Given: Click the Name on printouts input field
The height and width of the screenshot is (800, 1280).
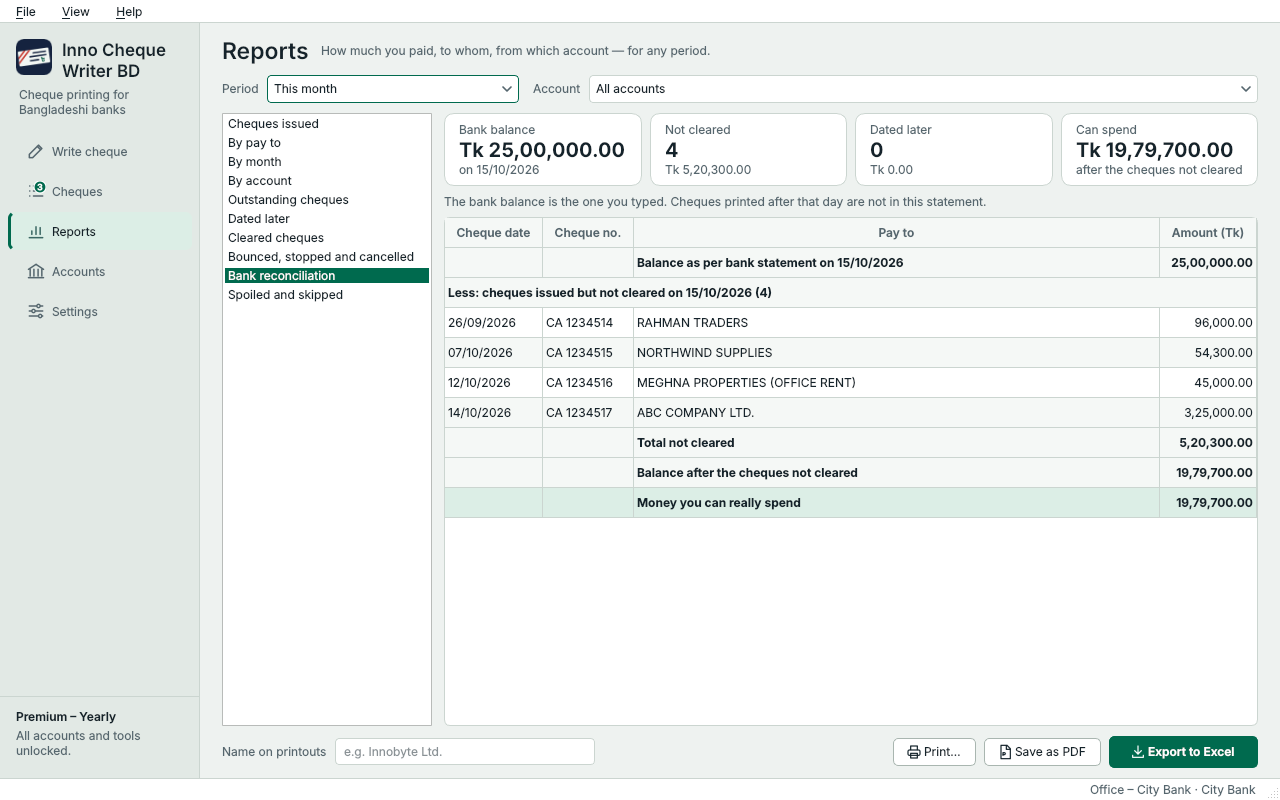Looking at the screenshot, I should (465, 752).
